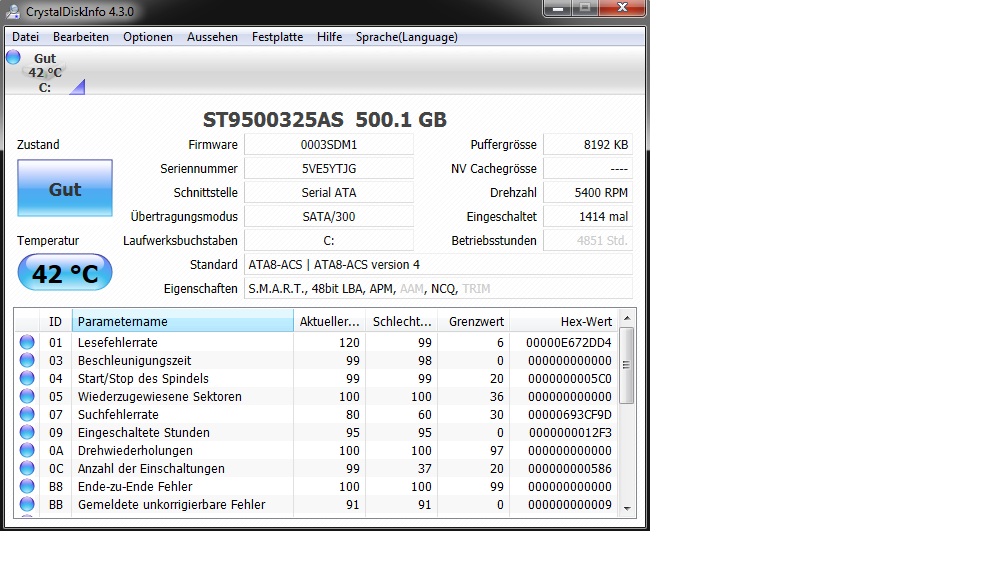Click the empty NV Cachegrösse field
The image size is (1008, 567).
coord(588,168)
